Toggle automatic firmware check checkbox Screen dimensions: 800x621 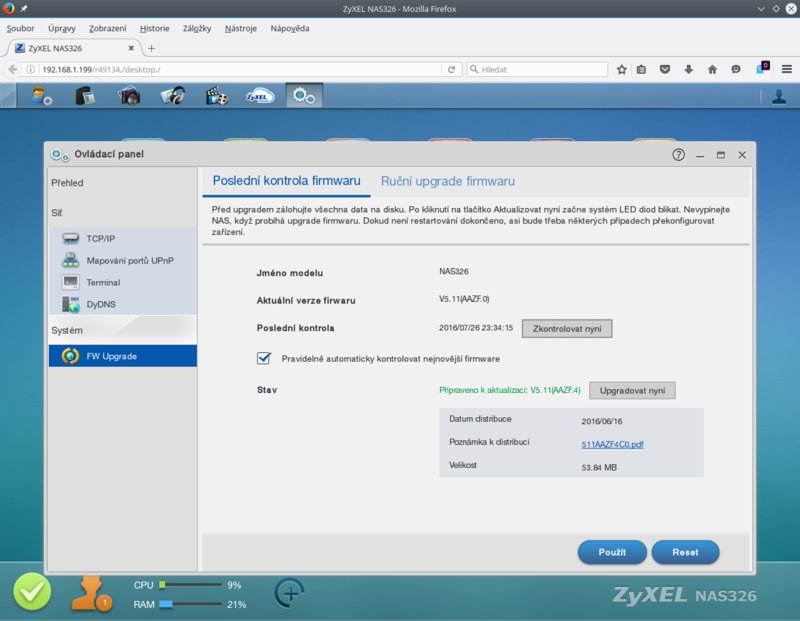coord(264,358)
